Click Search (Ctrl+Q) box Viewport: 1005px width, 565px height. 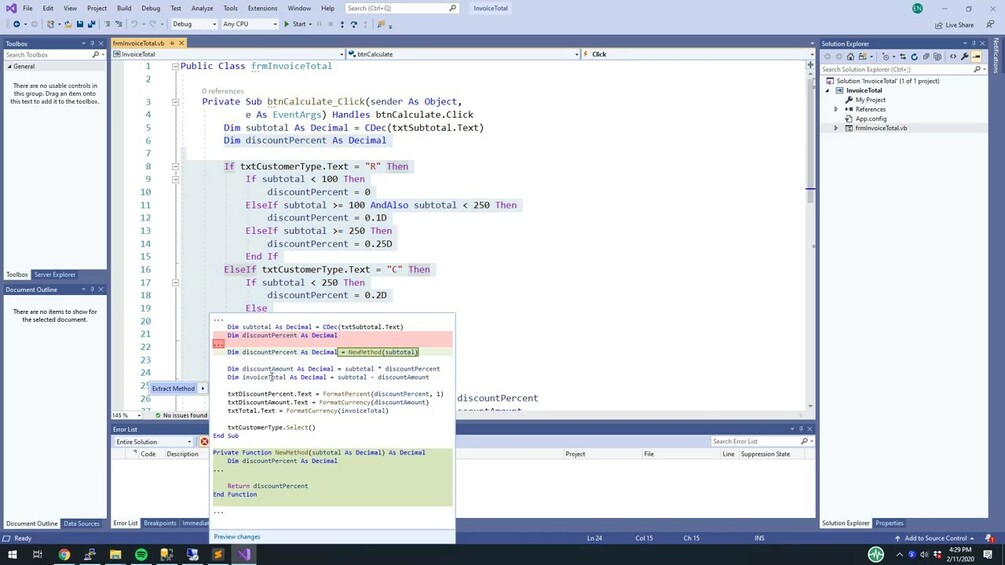coord(402,8)
